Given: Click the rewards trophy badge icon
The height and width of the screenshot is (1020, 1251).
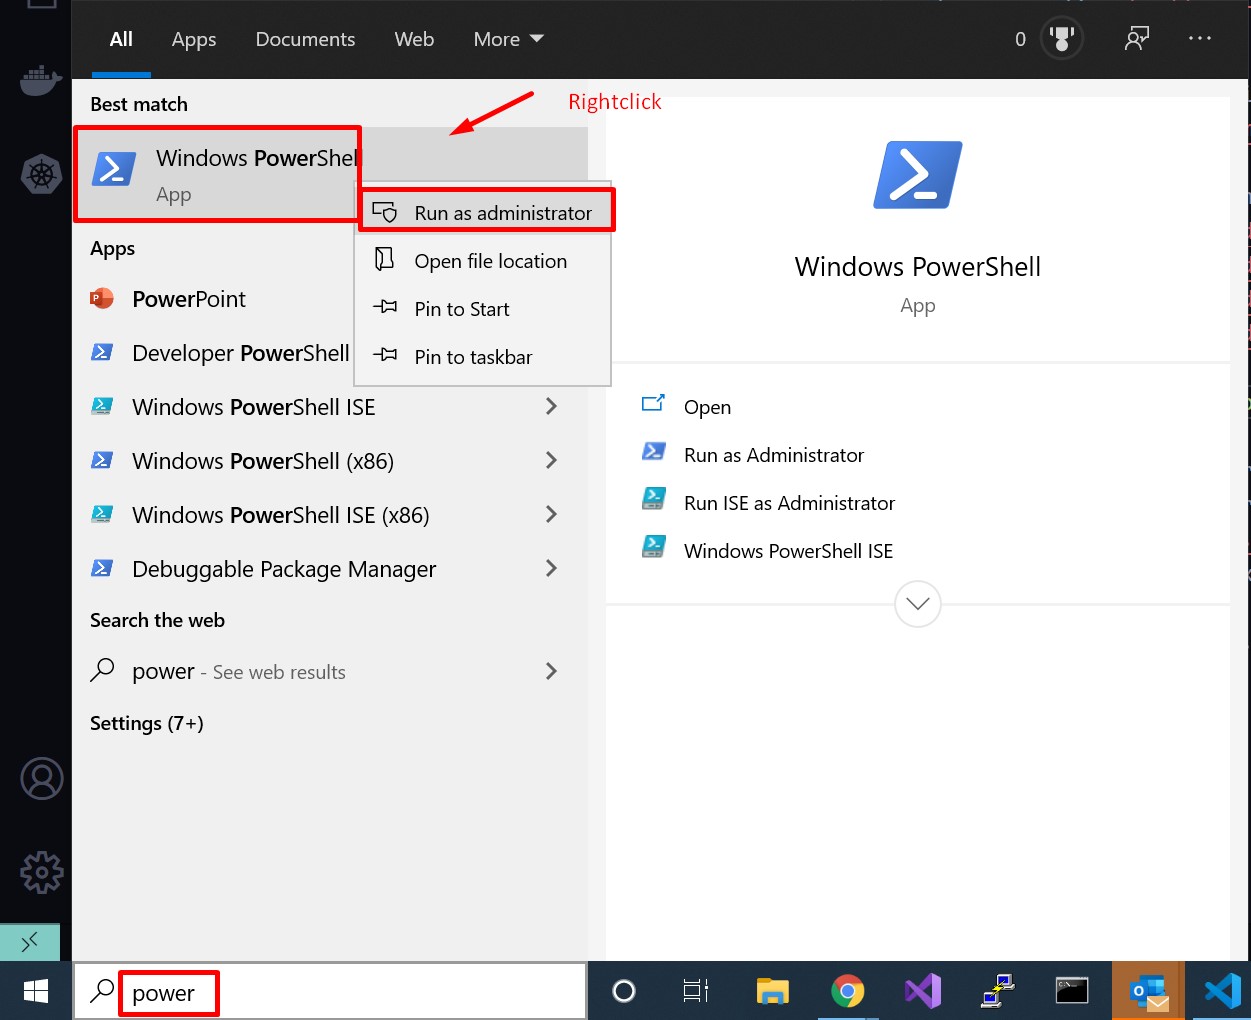Looking at the screenshot, I should coord(1062,39).
